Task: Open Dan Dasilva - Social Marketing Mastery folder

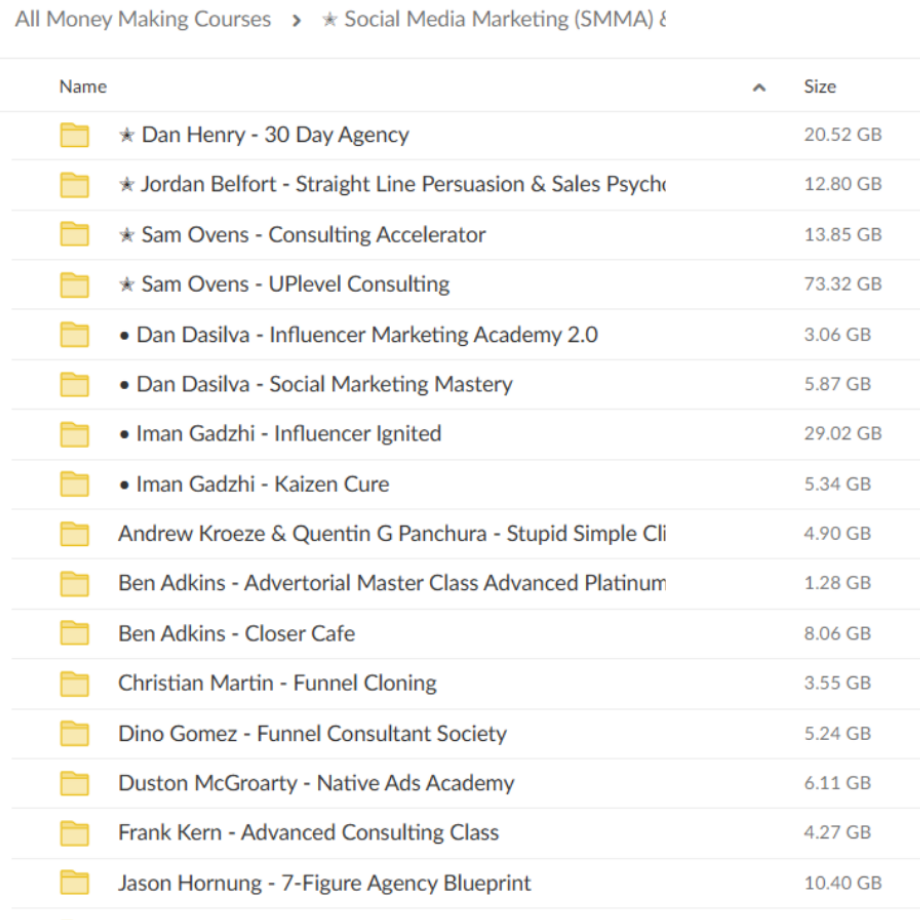Action: (x=315, y=384)
